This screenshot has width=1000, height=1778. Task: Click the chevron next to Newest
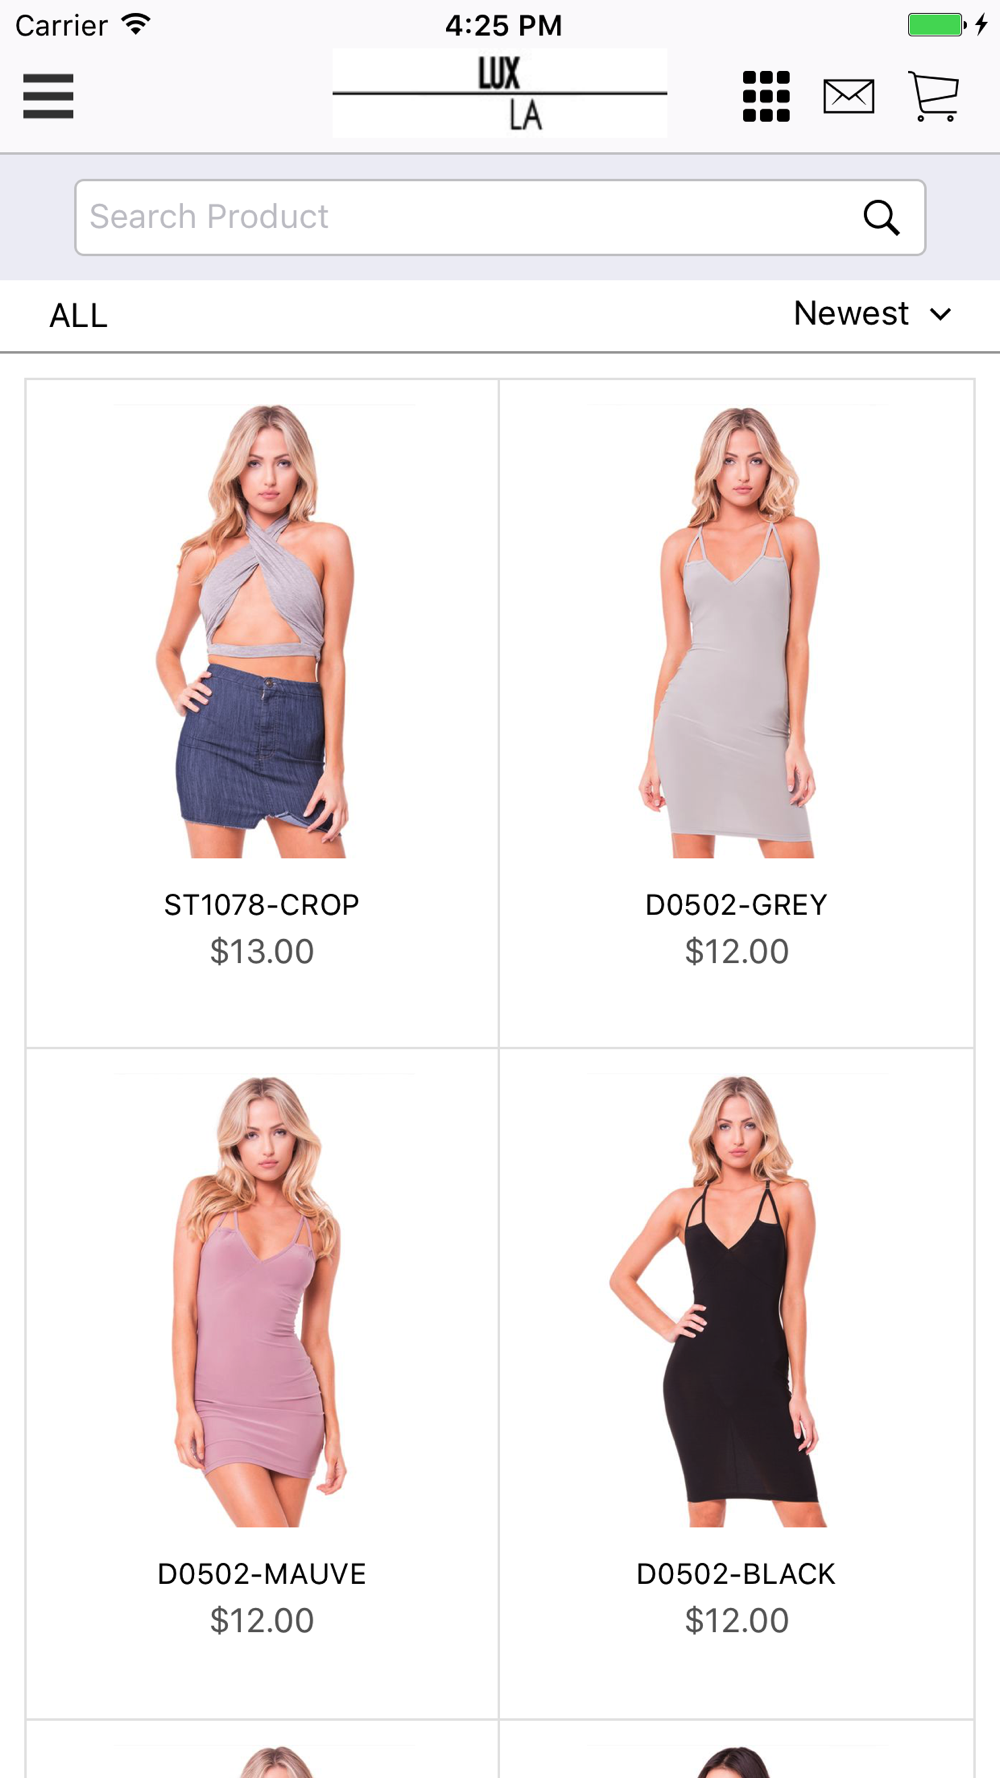pos(940,314)
